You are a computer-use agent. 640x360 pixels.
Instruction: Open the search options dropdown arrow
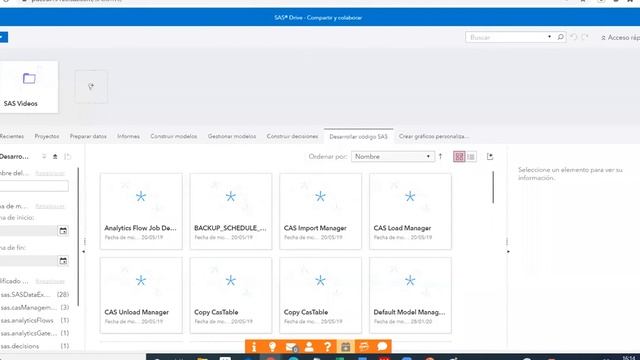(x=549, y=37)
